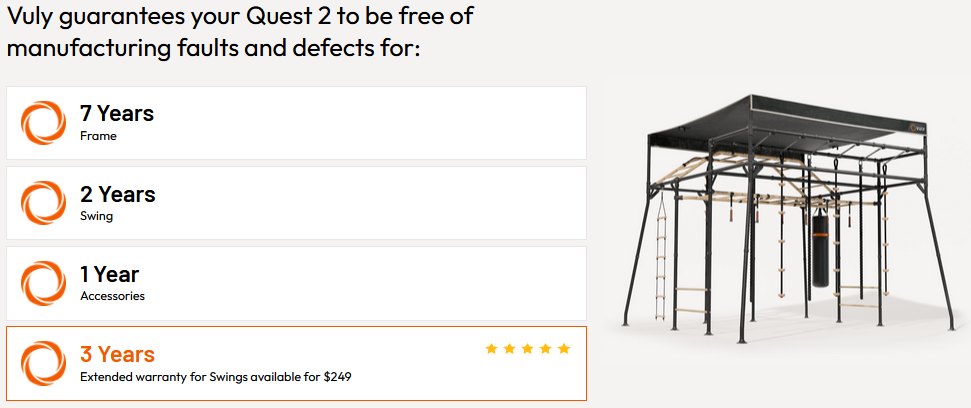Click the Vuly swirl icon beside 2 Years
Screen dimensions: 971x408
[43, 203]
